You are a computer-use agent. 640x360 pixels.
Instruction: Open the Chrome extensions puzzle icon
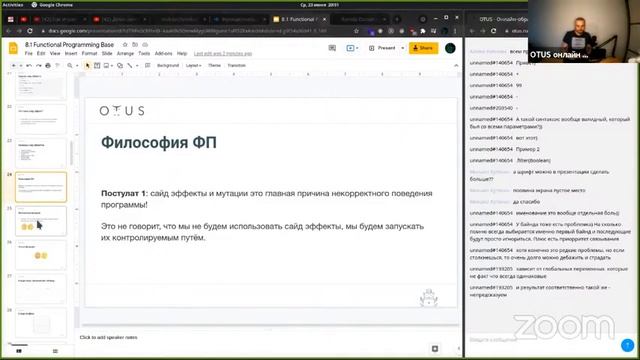[423, 31]
